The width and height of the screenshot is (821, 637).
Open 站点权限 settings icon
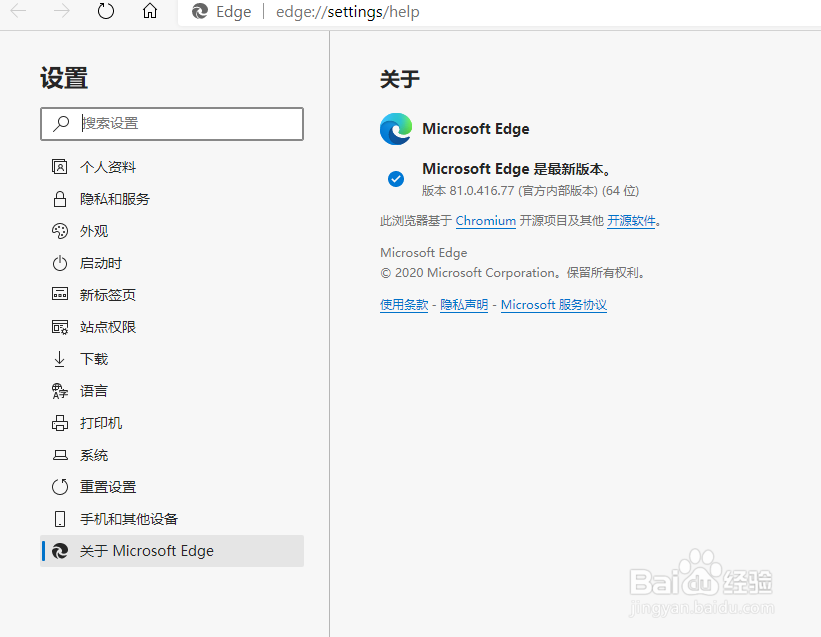59,326
